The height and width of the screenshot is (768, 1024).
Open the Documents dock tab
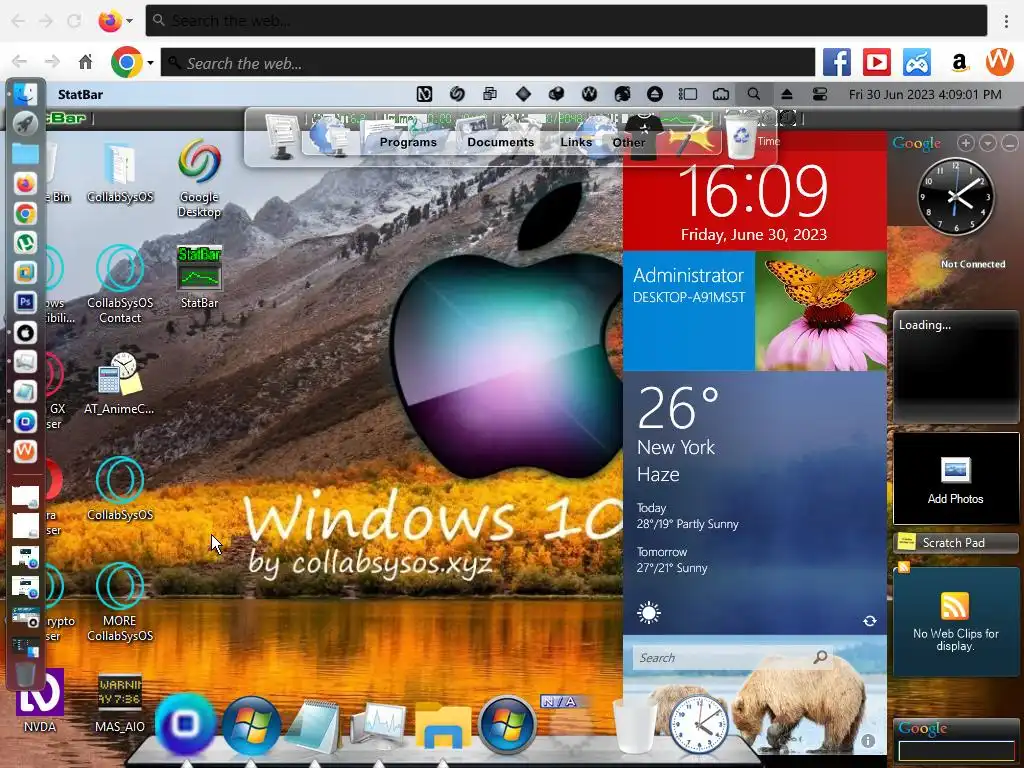500,142
